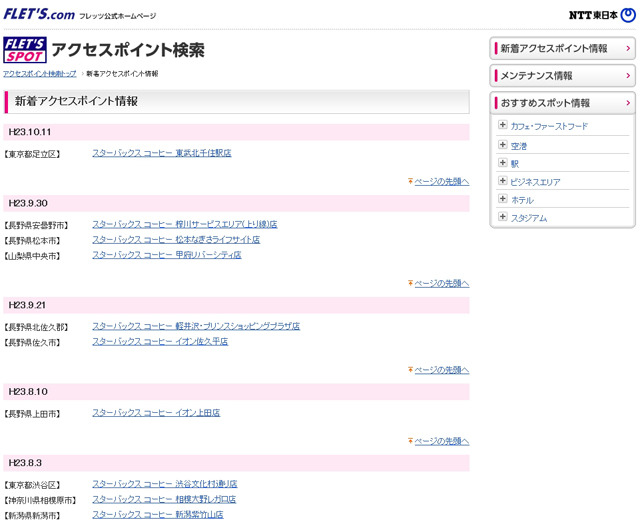The image size is (640, 530).
Task: Open スターバックス コーヒー イオン佐久平店 link
Action: 160,342
